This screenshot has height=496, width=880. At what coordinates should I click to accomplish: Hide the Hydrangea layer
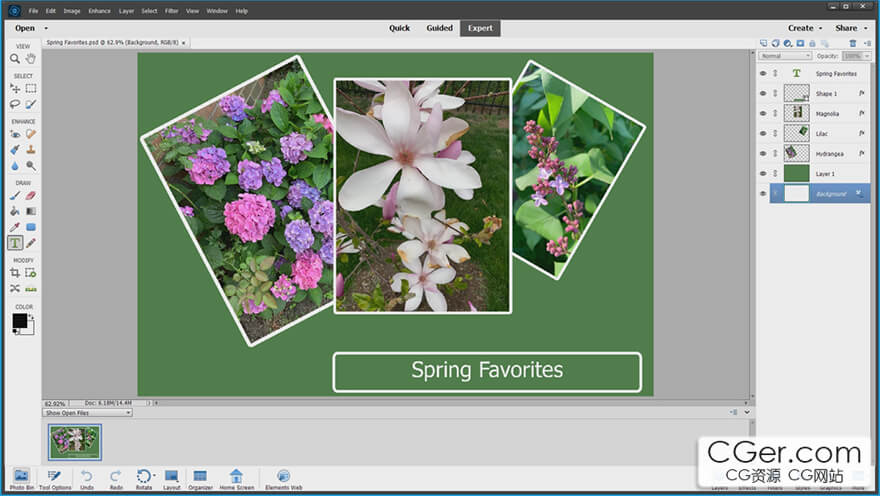(763, 153)
